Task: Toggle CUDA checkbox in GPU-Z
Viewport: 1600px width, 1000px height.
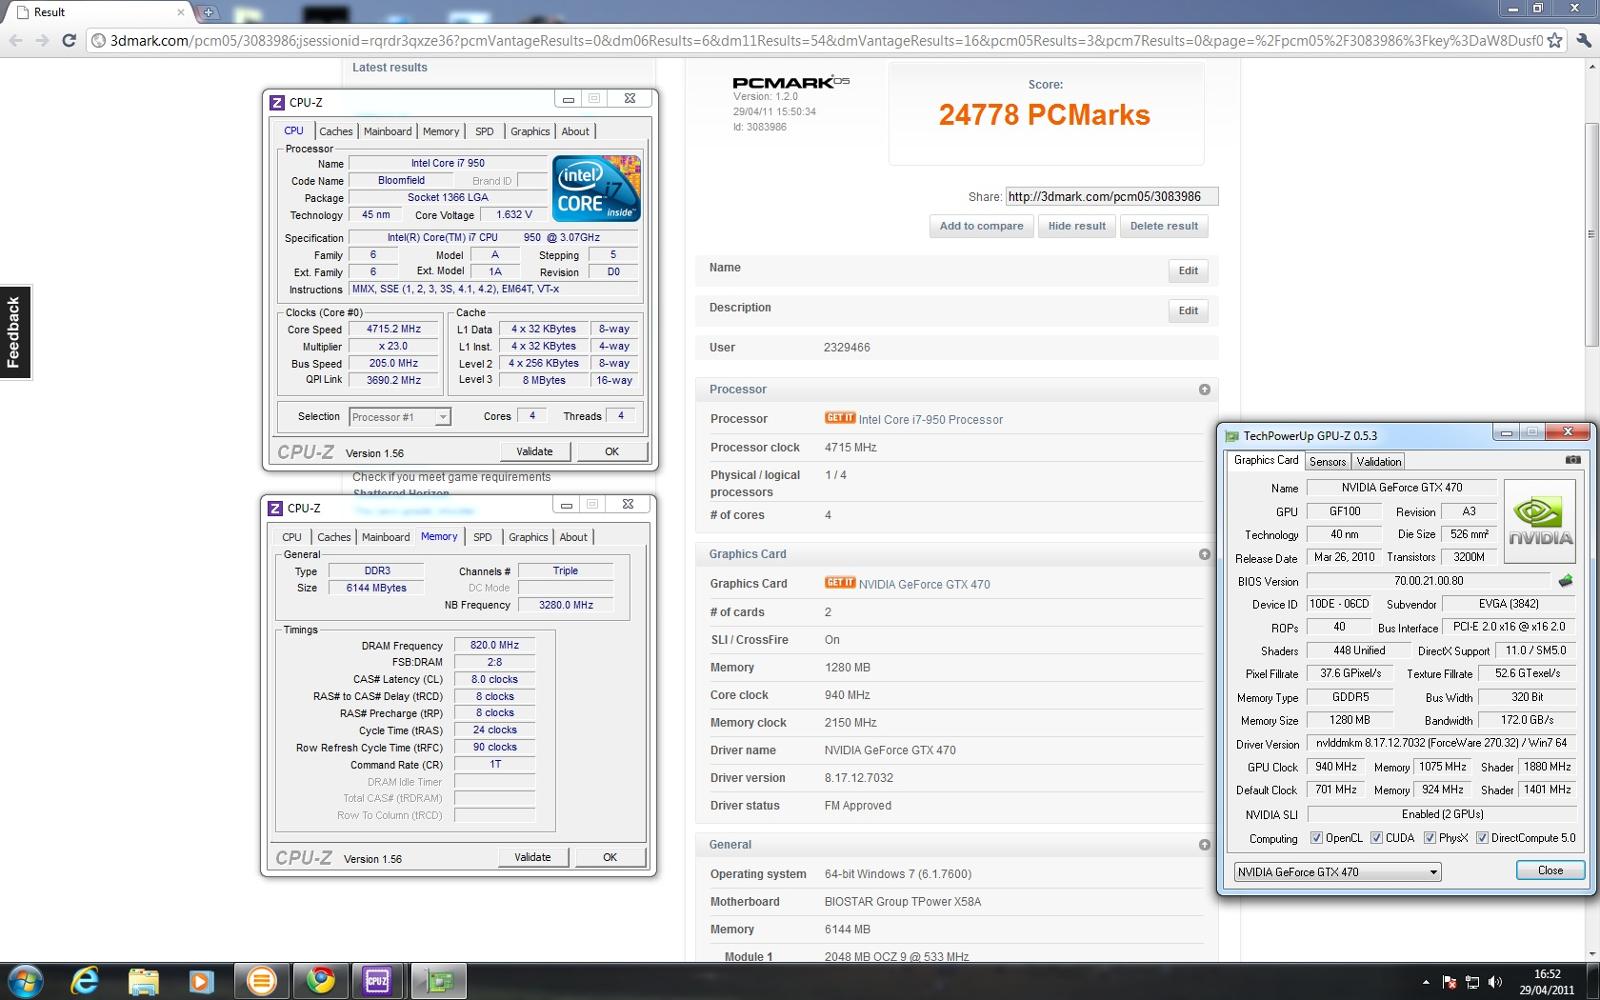Action: point(1376,838)
